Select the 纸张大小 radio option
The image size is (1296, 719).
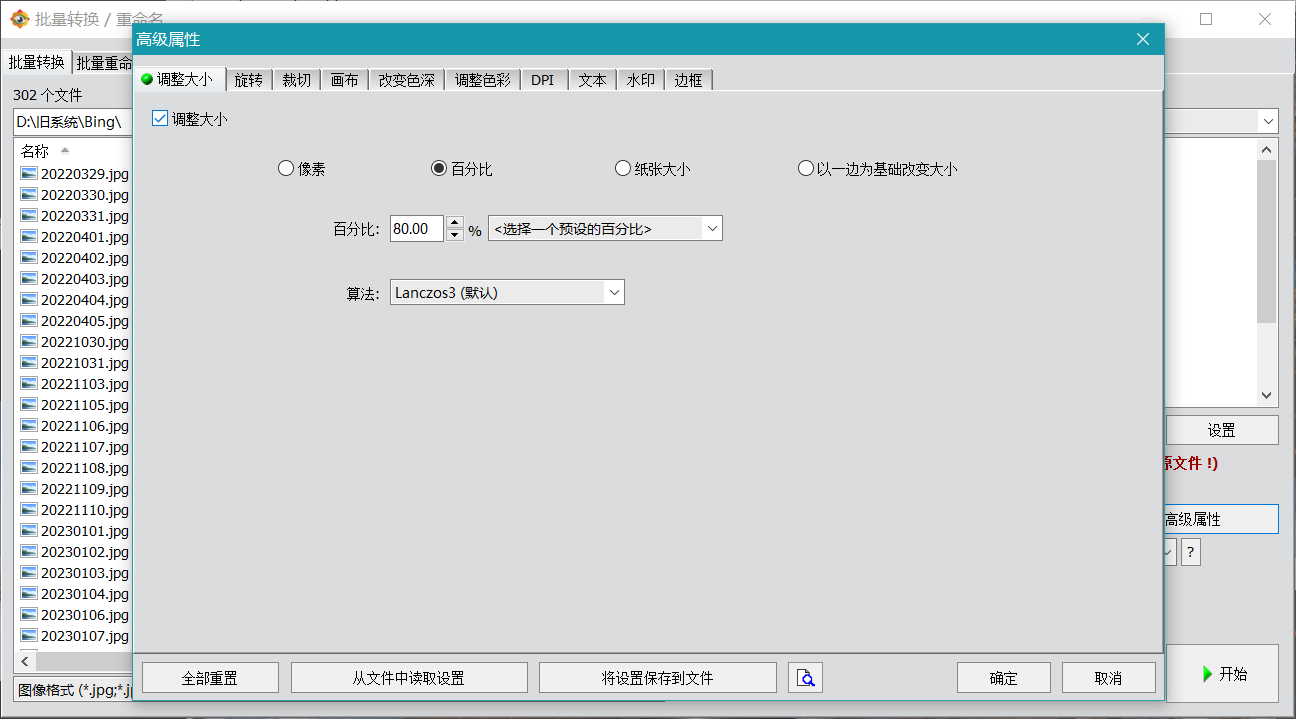(x=623, y=169)
